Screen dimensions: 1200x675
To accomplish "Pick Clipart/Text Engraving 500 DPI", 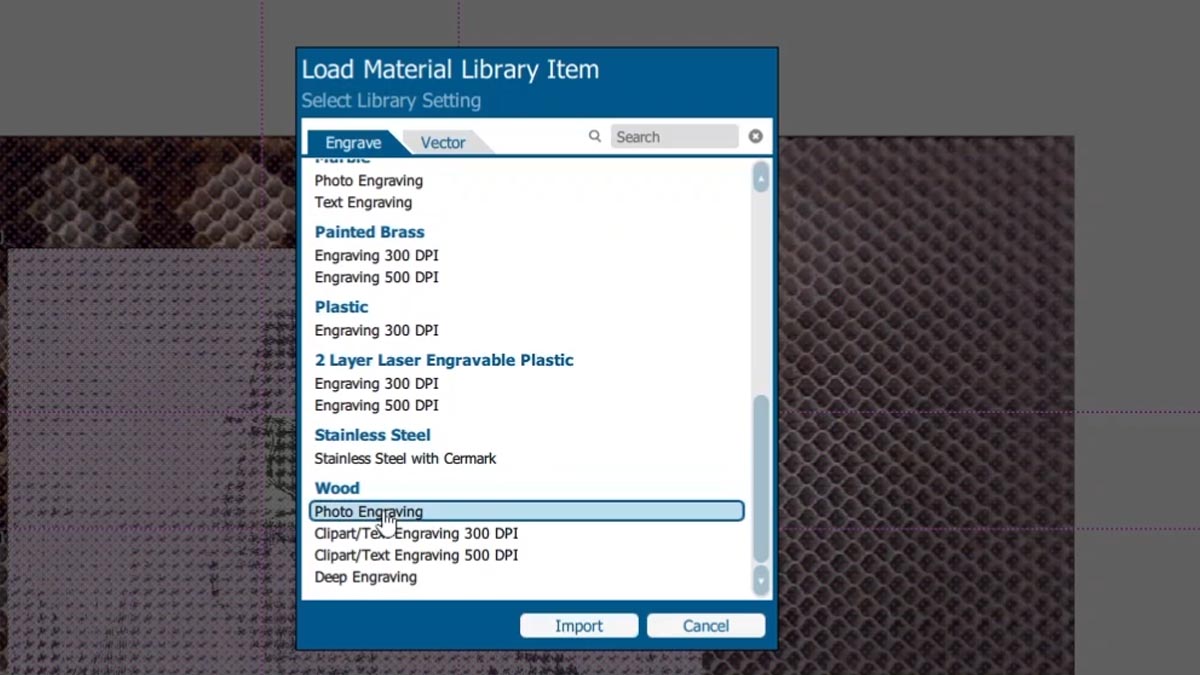I will pyautogui.click(x=416, y=555).
